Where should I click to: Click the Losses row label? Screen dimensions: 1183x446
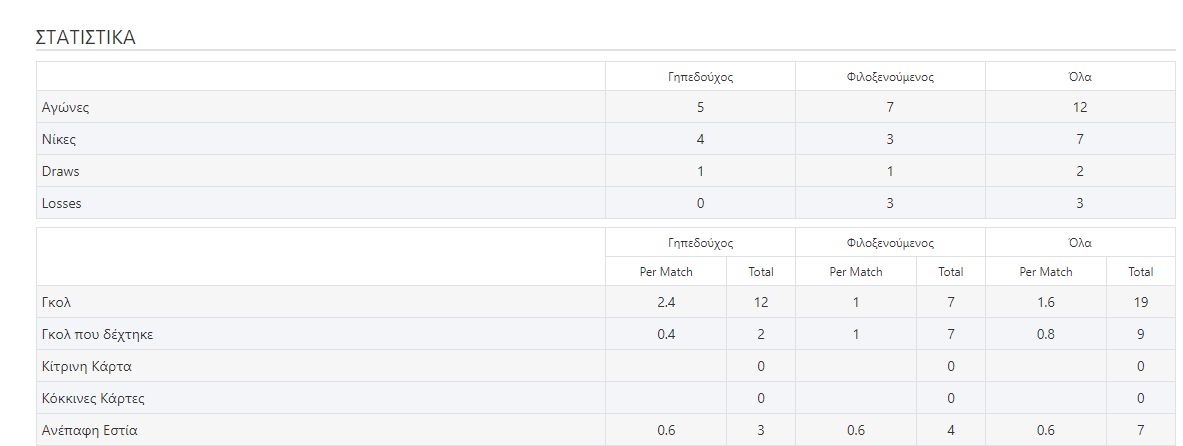click(x=62, y=203)
